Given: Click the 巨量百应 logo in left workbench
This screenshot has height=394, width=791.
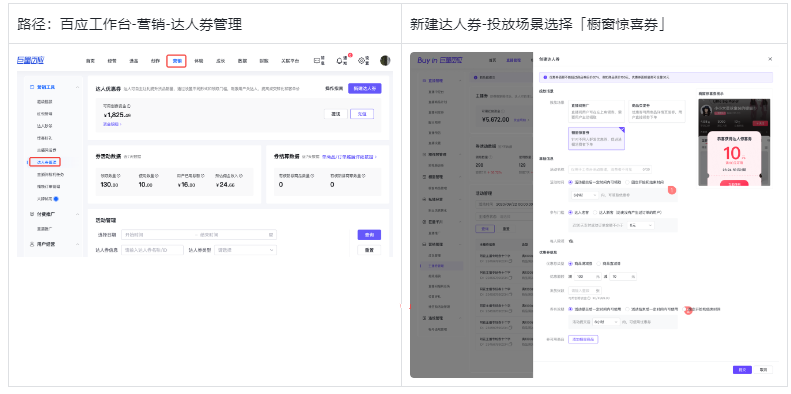Looking at the screenshot, I should pos(30,61).
